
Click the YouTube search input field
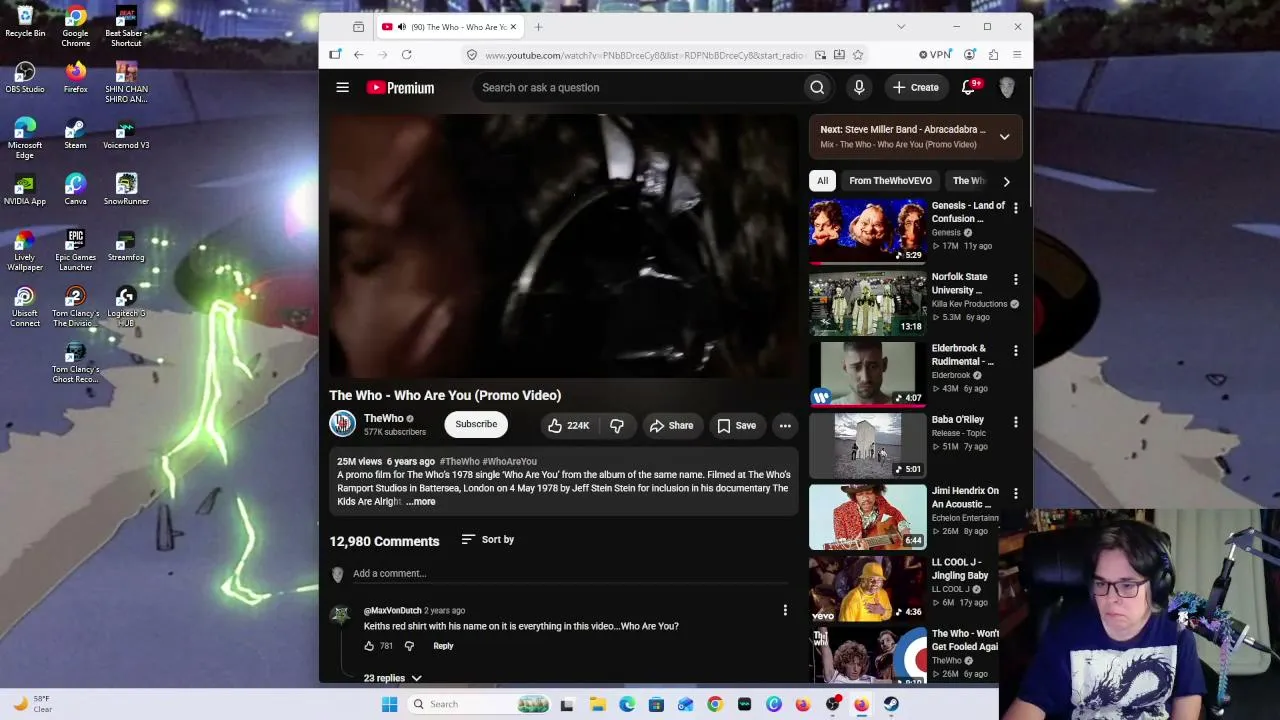[x=640, y=88]
